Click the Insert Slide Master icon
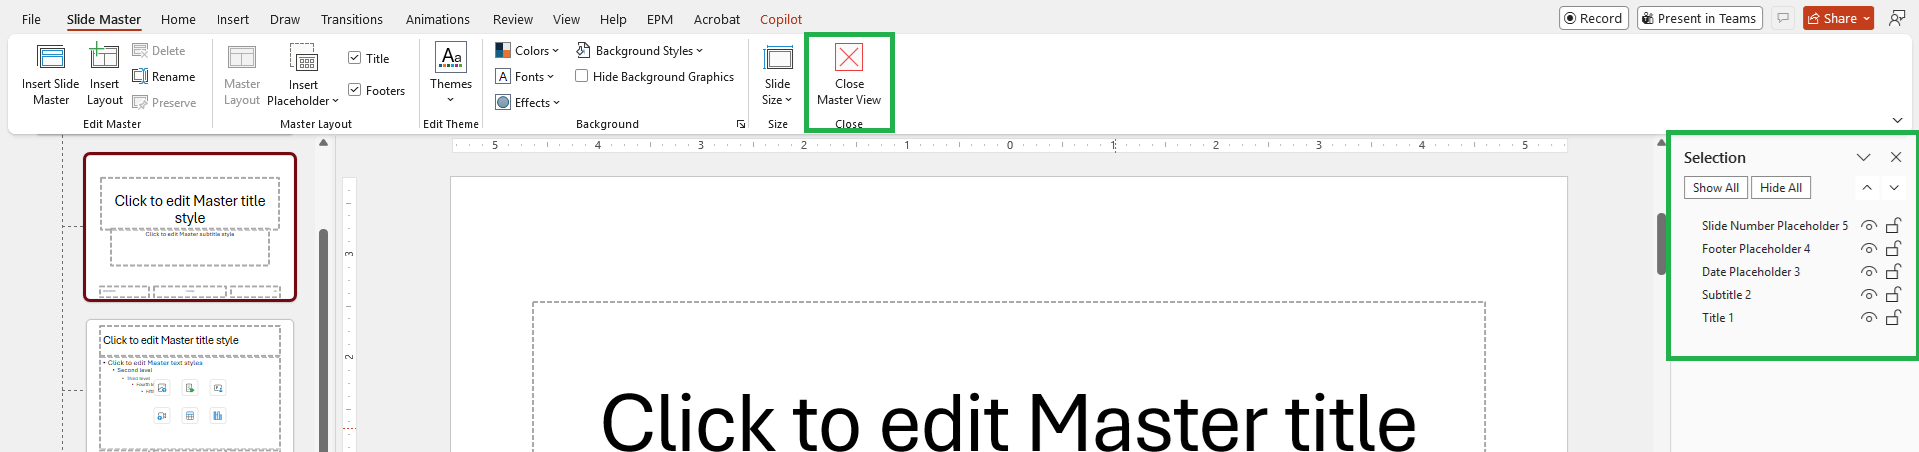Viewport: 1919px width, 452px height. 51,57
